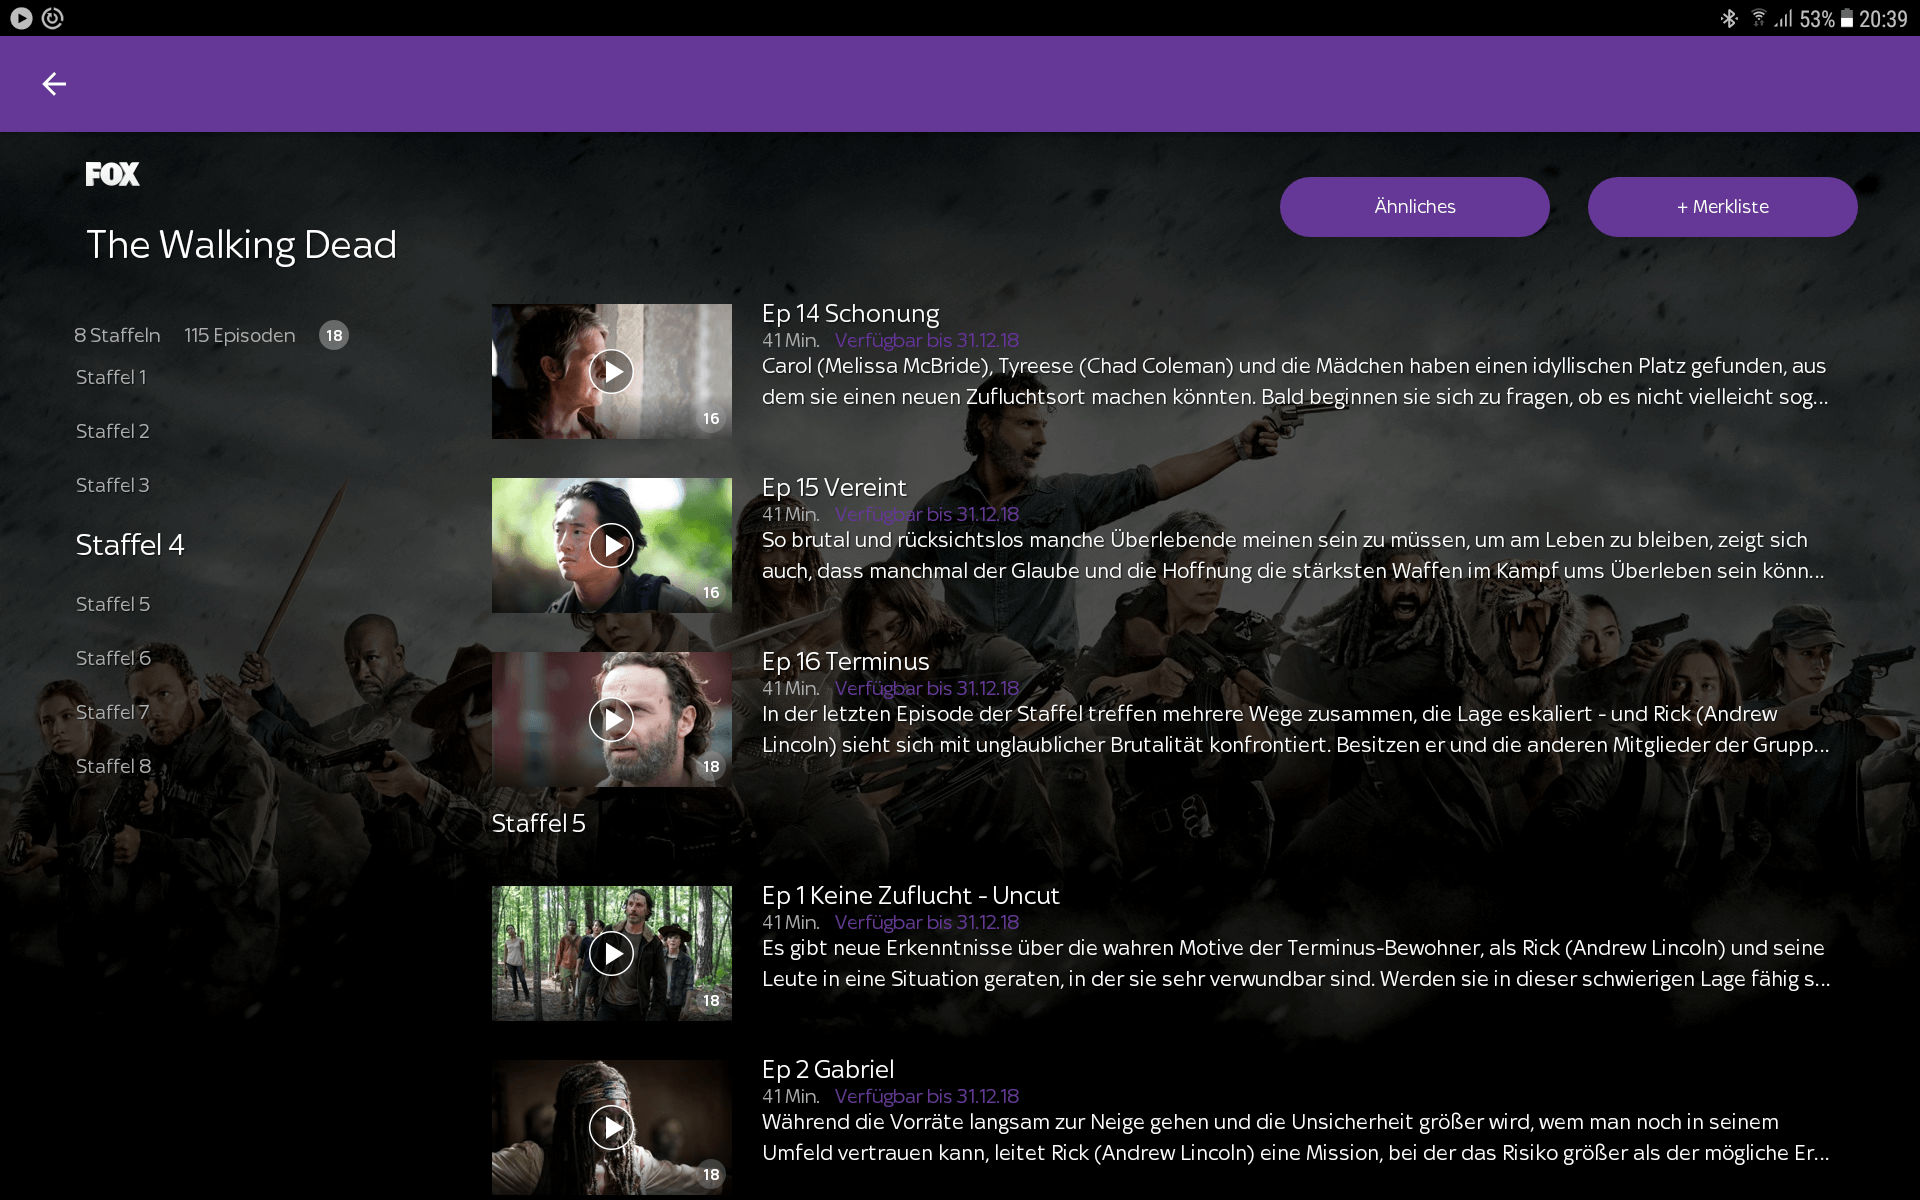The width and height of the screenshot is (1920, 1200).
Task: Play episode 16 Terminus
Action: (611, 719)
